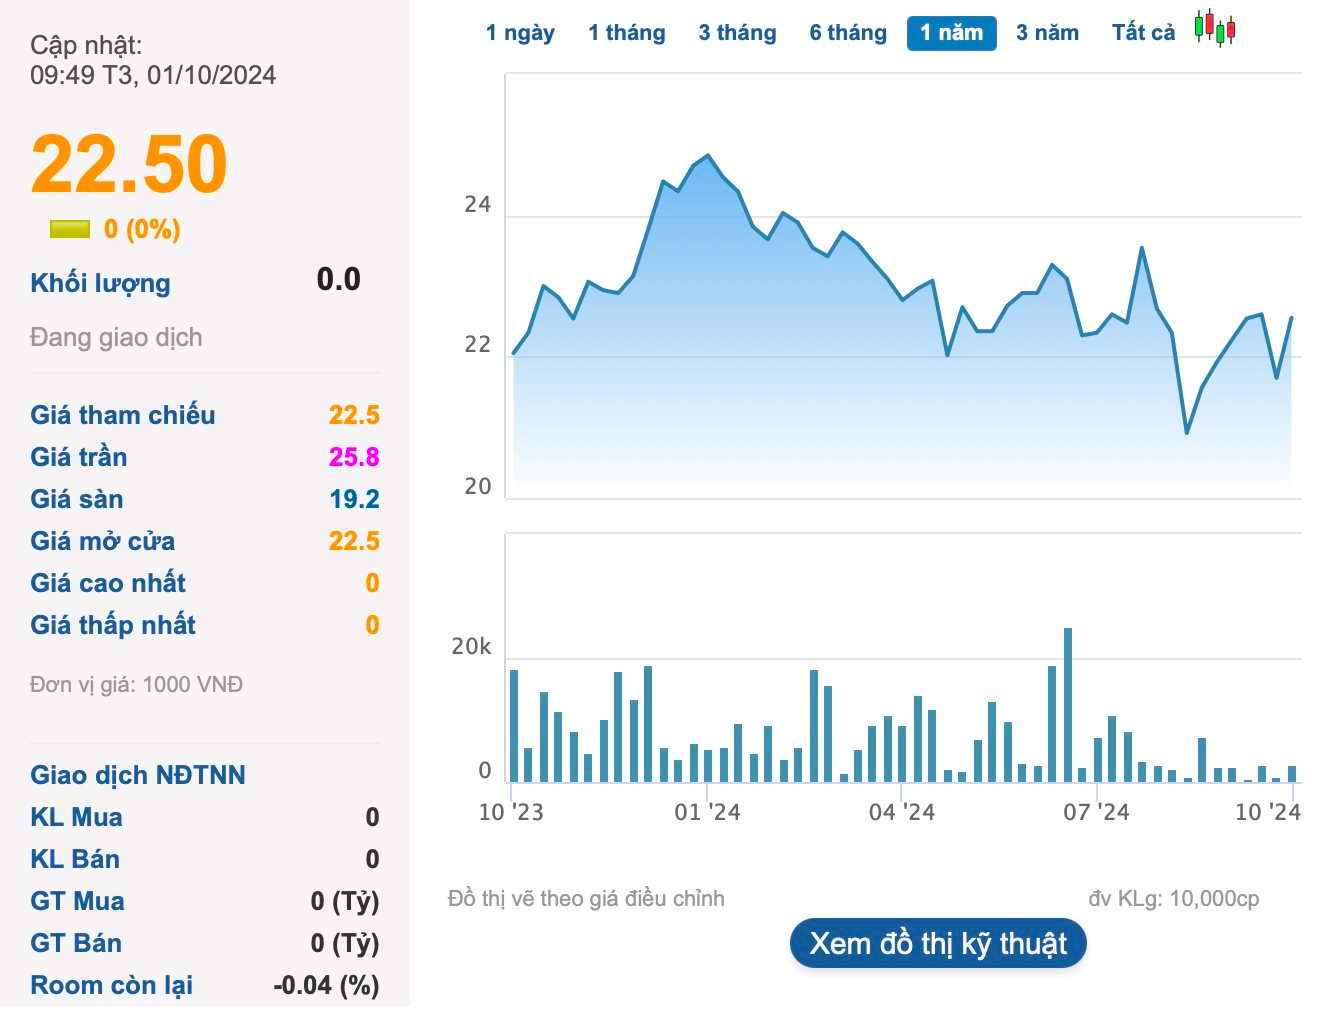Click the 'Giá cao nhất' label
This screenshot has width=1322, height=1016.
coord(108,583)
